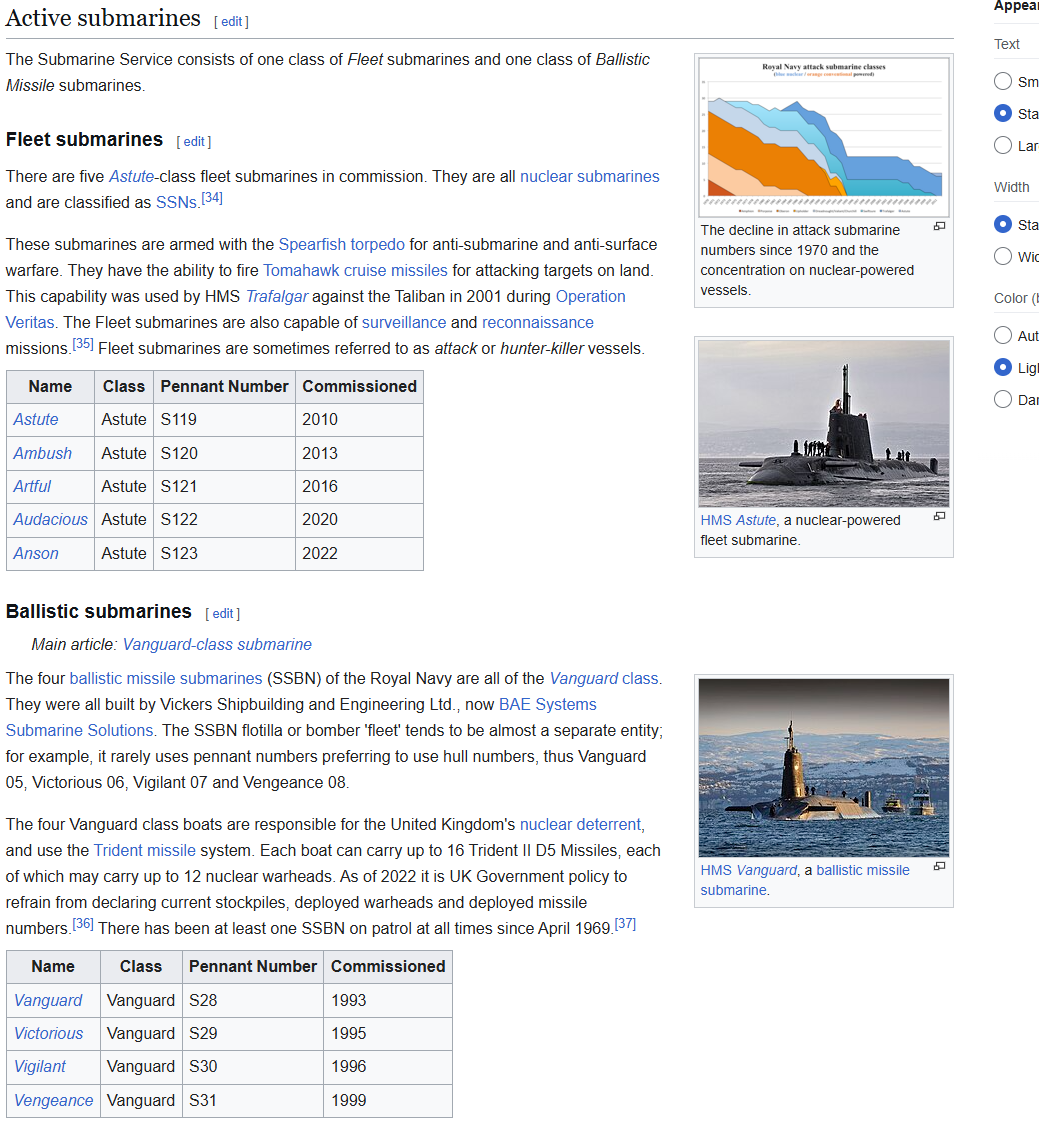Select the Standard width radio
The width and height of the screenshot is (1039, 1143).
coord(1003,224)
